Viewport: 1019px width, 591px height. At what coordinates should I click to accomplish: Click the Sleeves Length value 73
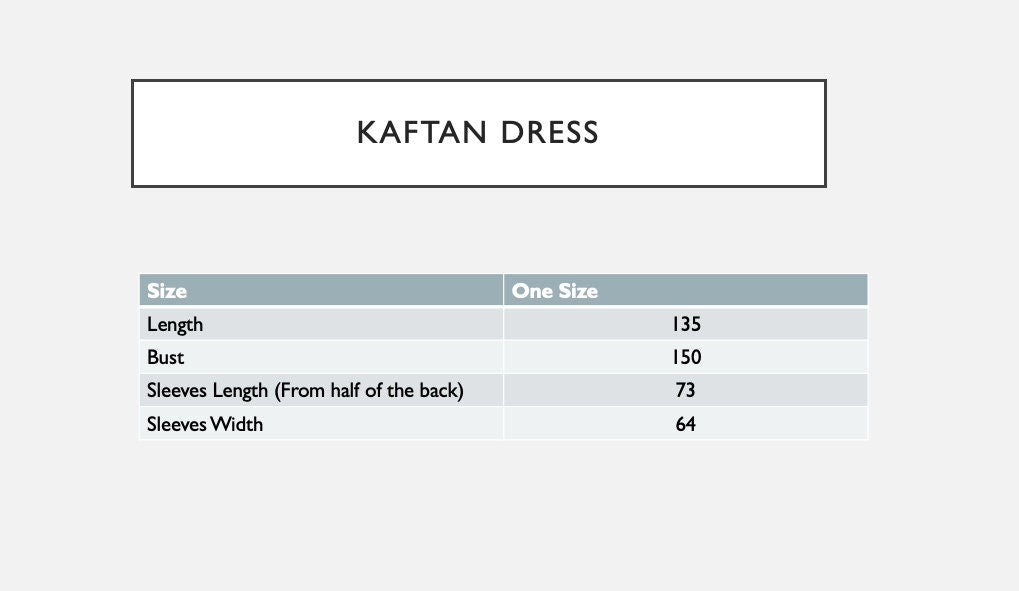tap(686, 390)
